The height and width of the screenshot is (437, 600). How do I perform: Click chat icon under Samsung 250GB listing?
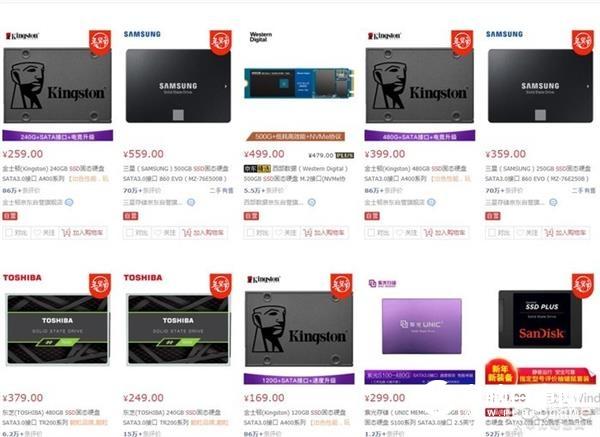click(553, 202)
